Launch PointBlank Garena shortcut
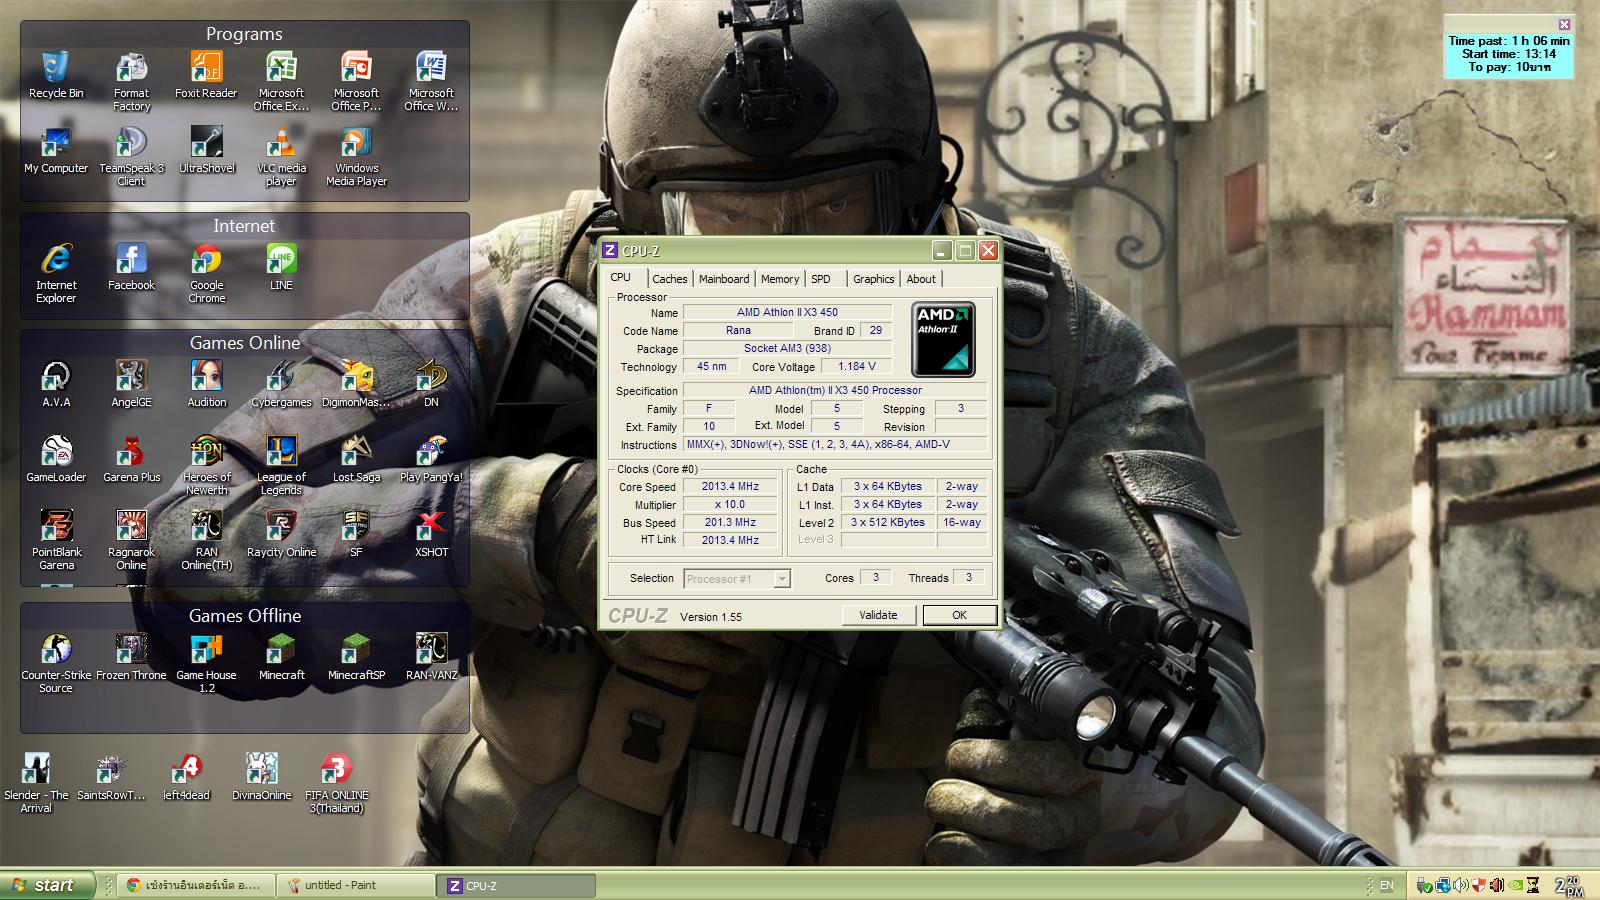Viewport: 1600px width, 900px height. tap(56, 540)
